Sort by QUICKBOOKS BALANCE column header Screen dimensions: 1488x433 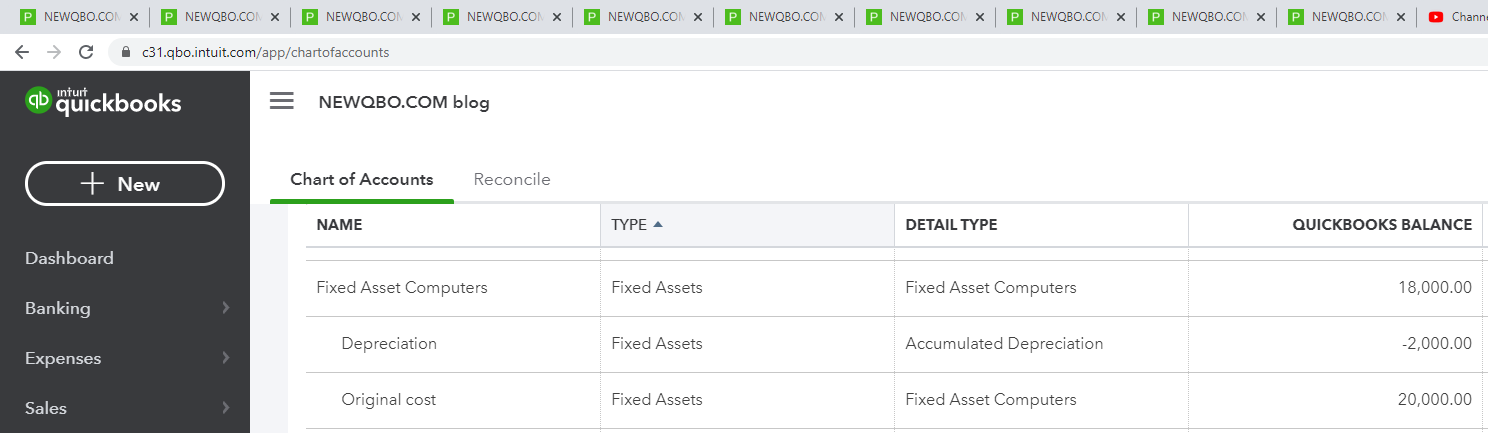[x=1381, y=225]
